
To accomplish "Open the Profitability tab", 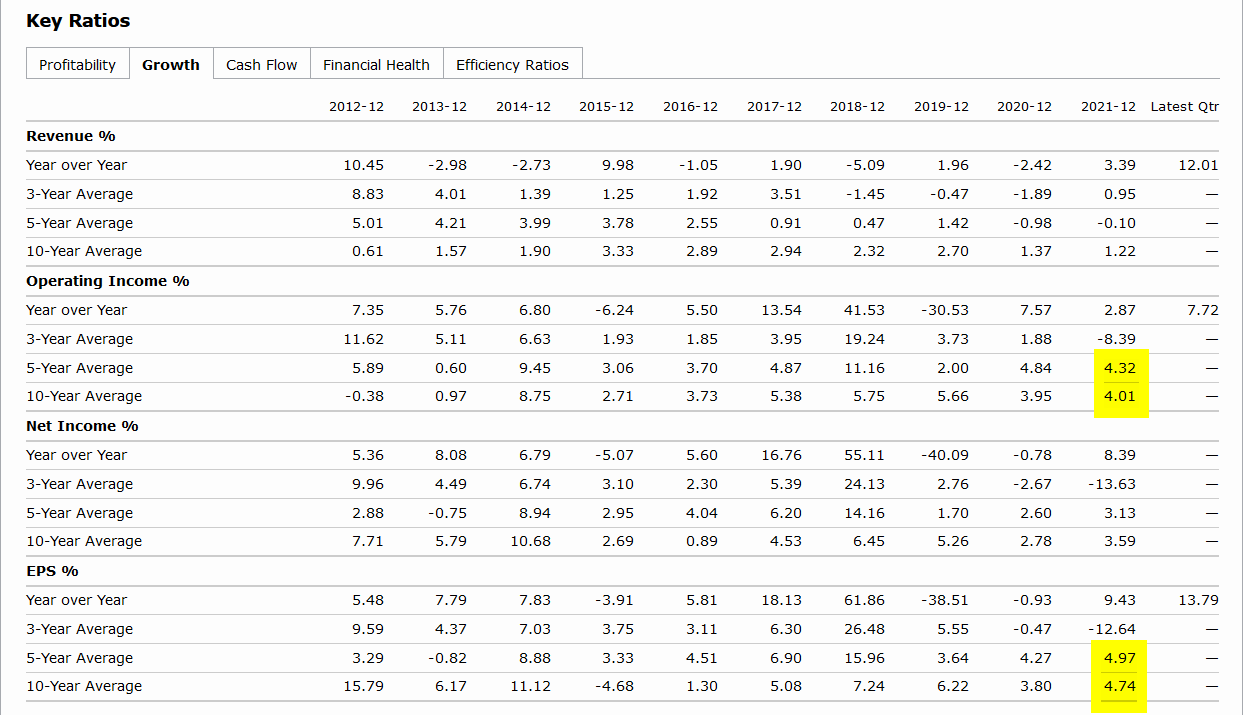I will tap(77, 65).
